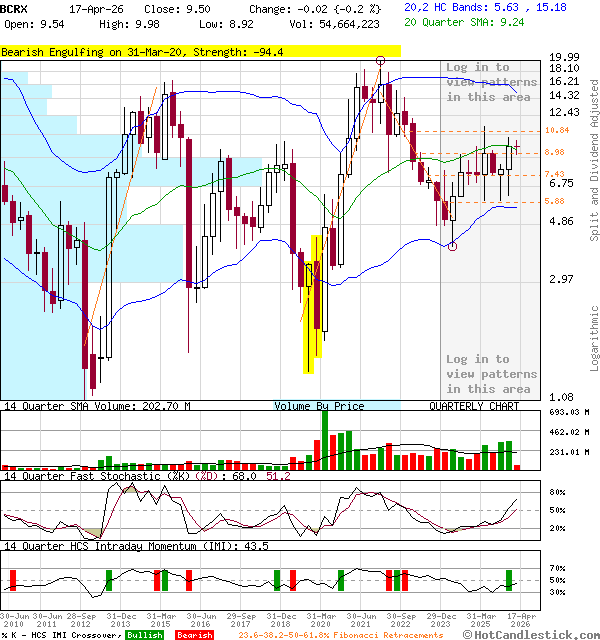Click the 10.84 Fibonacci level label
The height and width of the screenshot is (640, 600).
click(557, 131)
